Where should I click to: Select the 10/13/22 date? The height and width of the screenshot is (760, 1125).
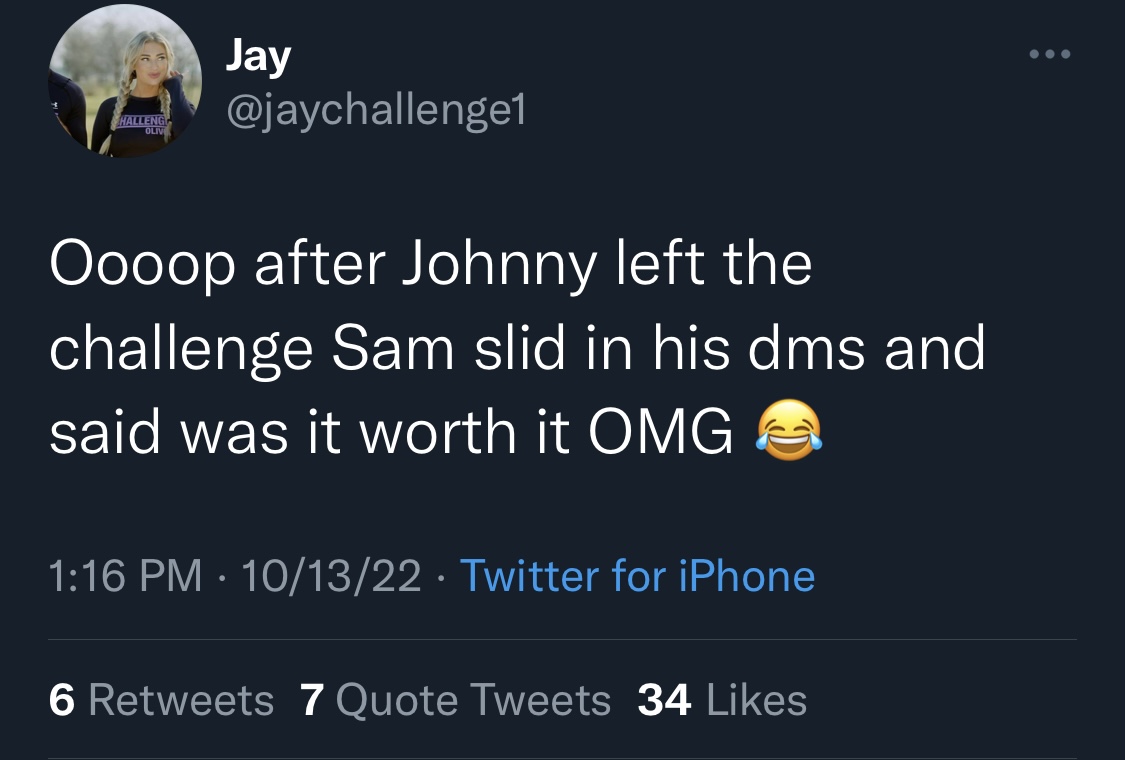click(x=331, y=576)
